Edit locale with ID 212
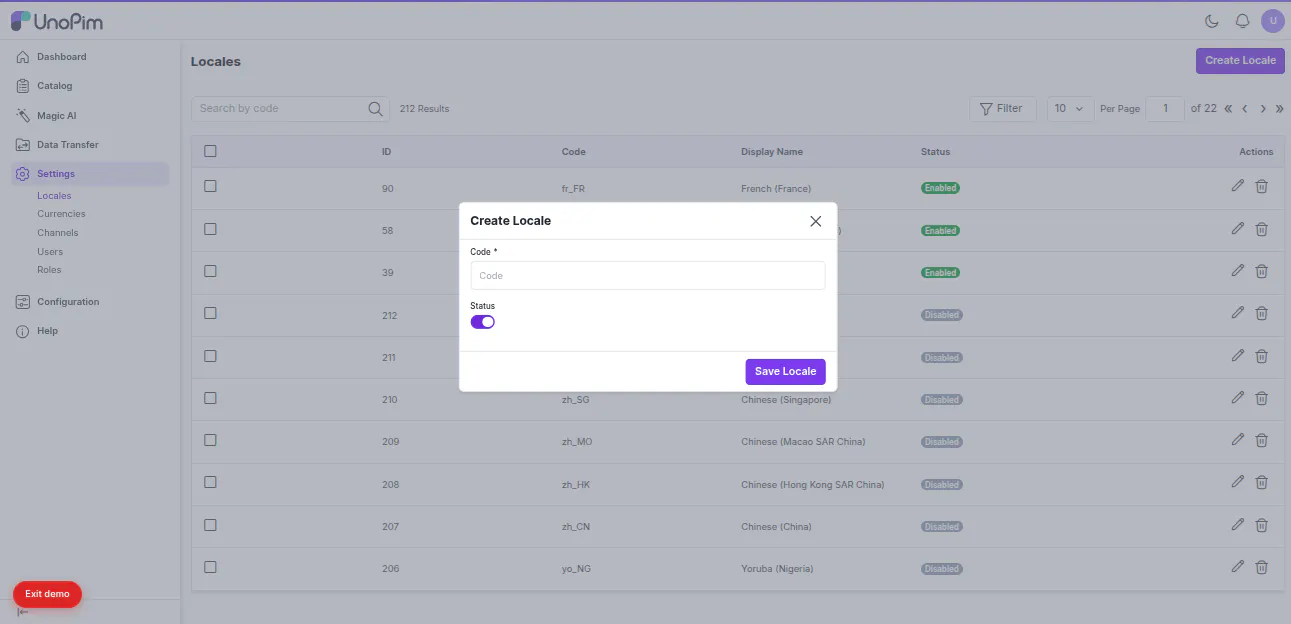 [1238, 313]
